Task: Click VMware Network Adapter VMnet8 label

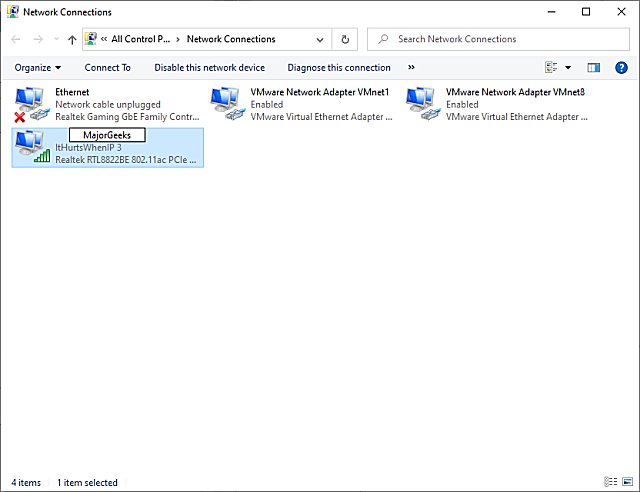Action: pos(515,92)
